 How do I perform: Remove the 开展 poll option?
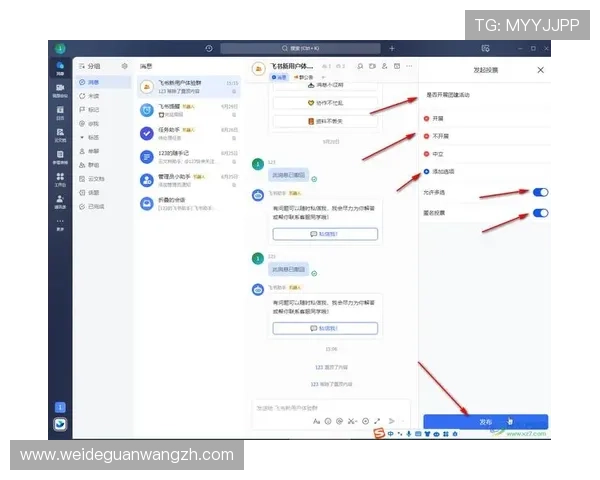(427, 117)
